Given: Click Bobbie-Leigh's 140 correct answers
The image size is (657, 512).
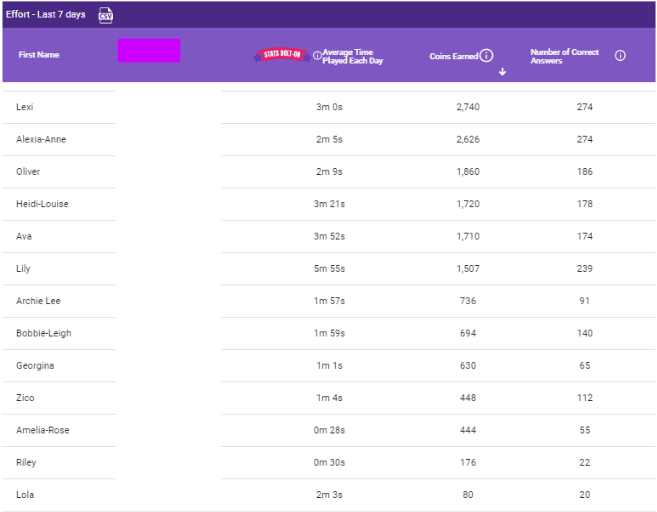Looking at the screenshot, I should click(x=585, y=333).
